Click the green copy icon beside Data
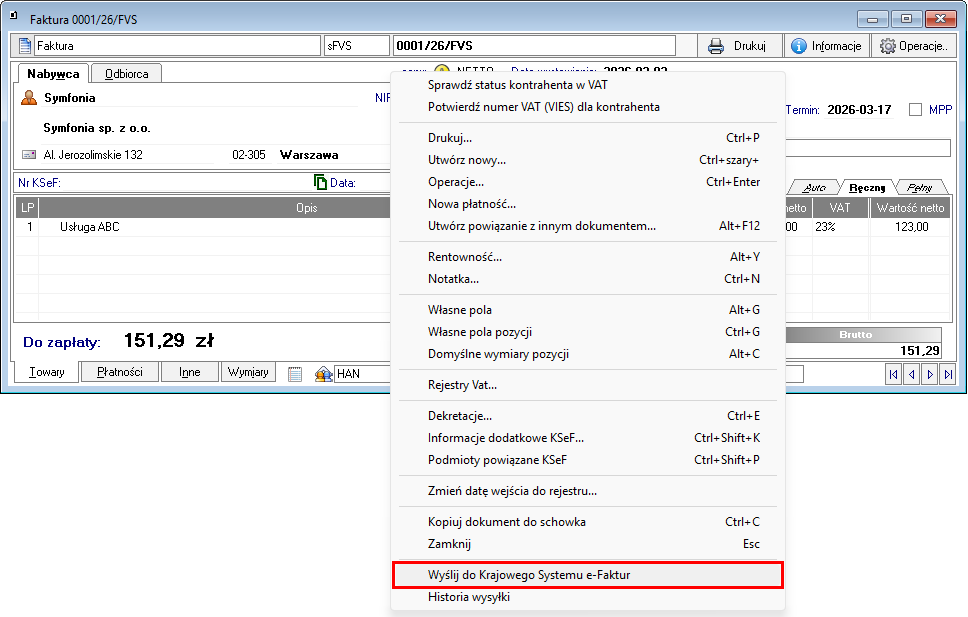This screenshot has width=968, height=617. (320, 183)
